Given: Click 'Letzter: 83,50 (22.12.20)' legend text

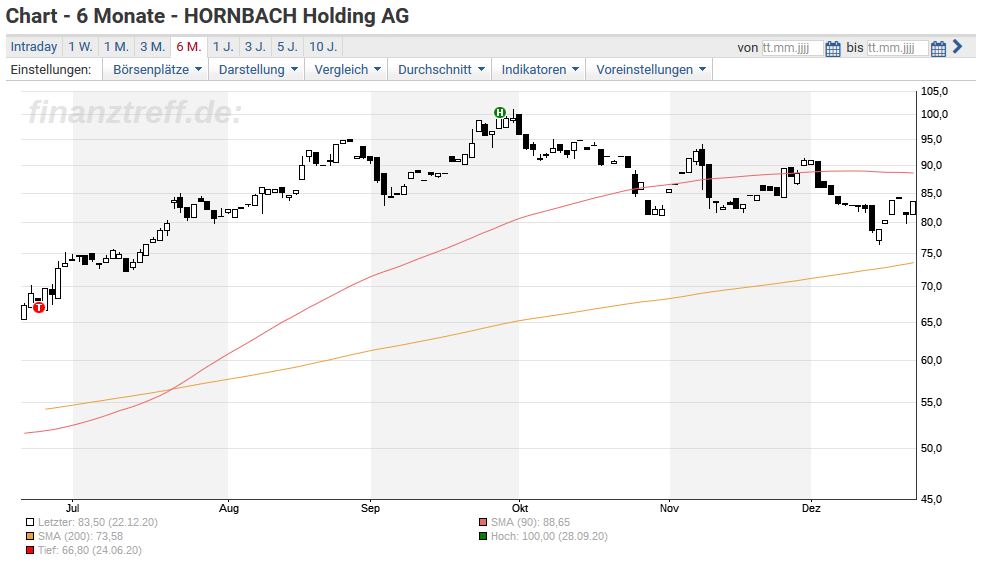Looking at the screenshot, I should pos(98,522).
